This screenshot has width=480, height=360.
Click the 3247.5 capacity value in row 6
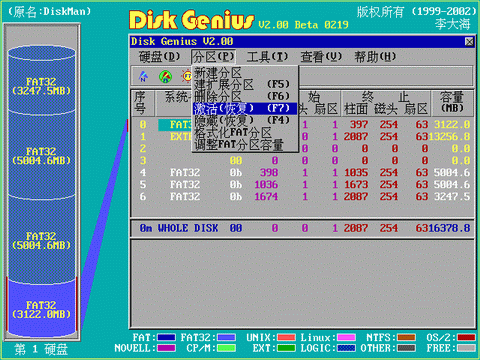(x=452, y=197)
